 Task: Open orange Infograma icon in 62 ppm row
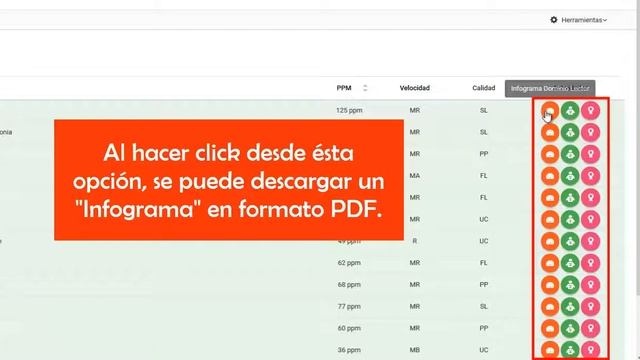550,263
